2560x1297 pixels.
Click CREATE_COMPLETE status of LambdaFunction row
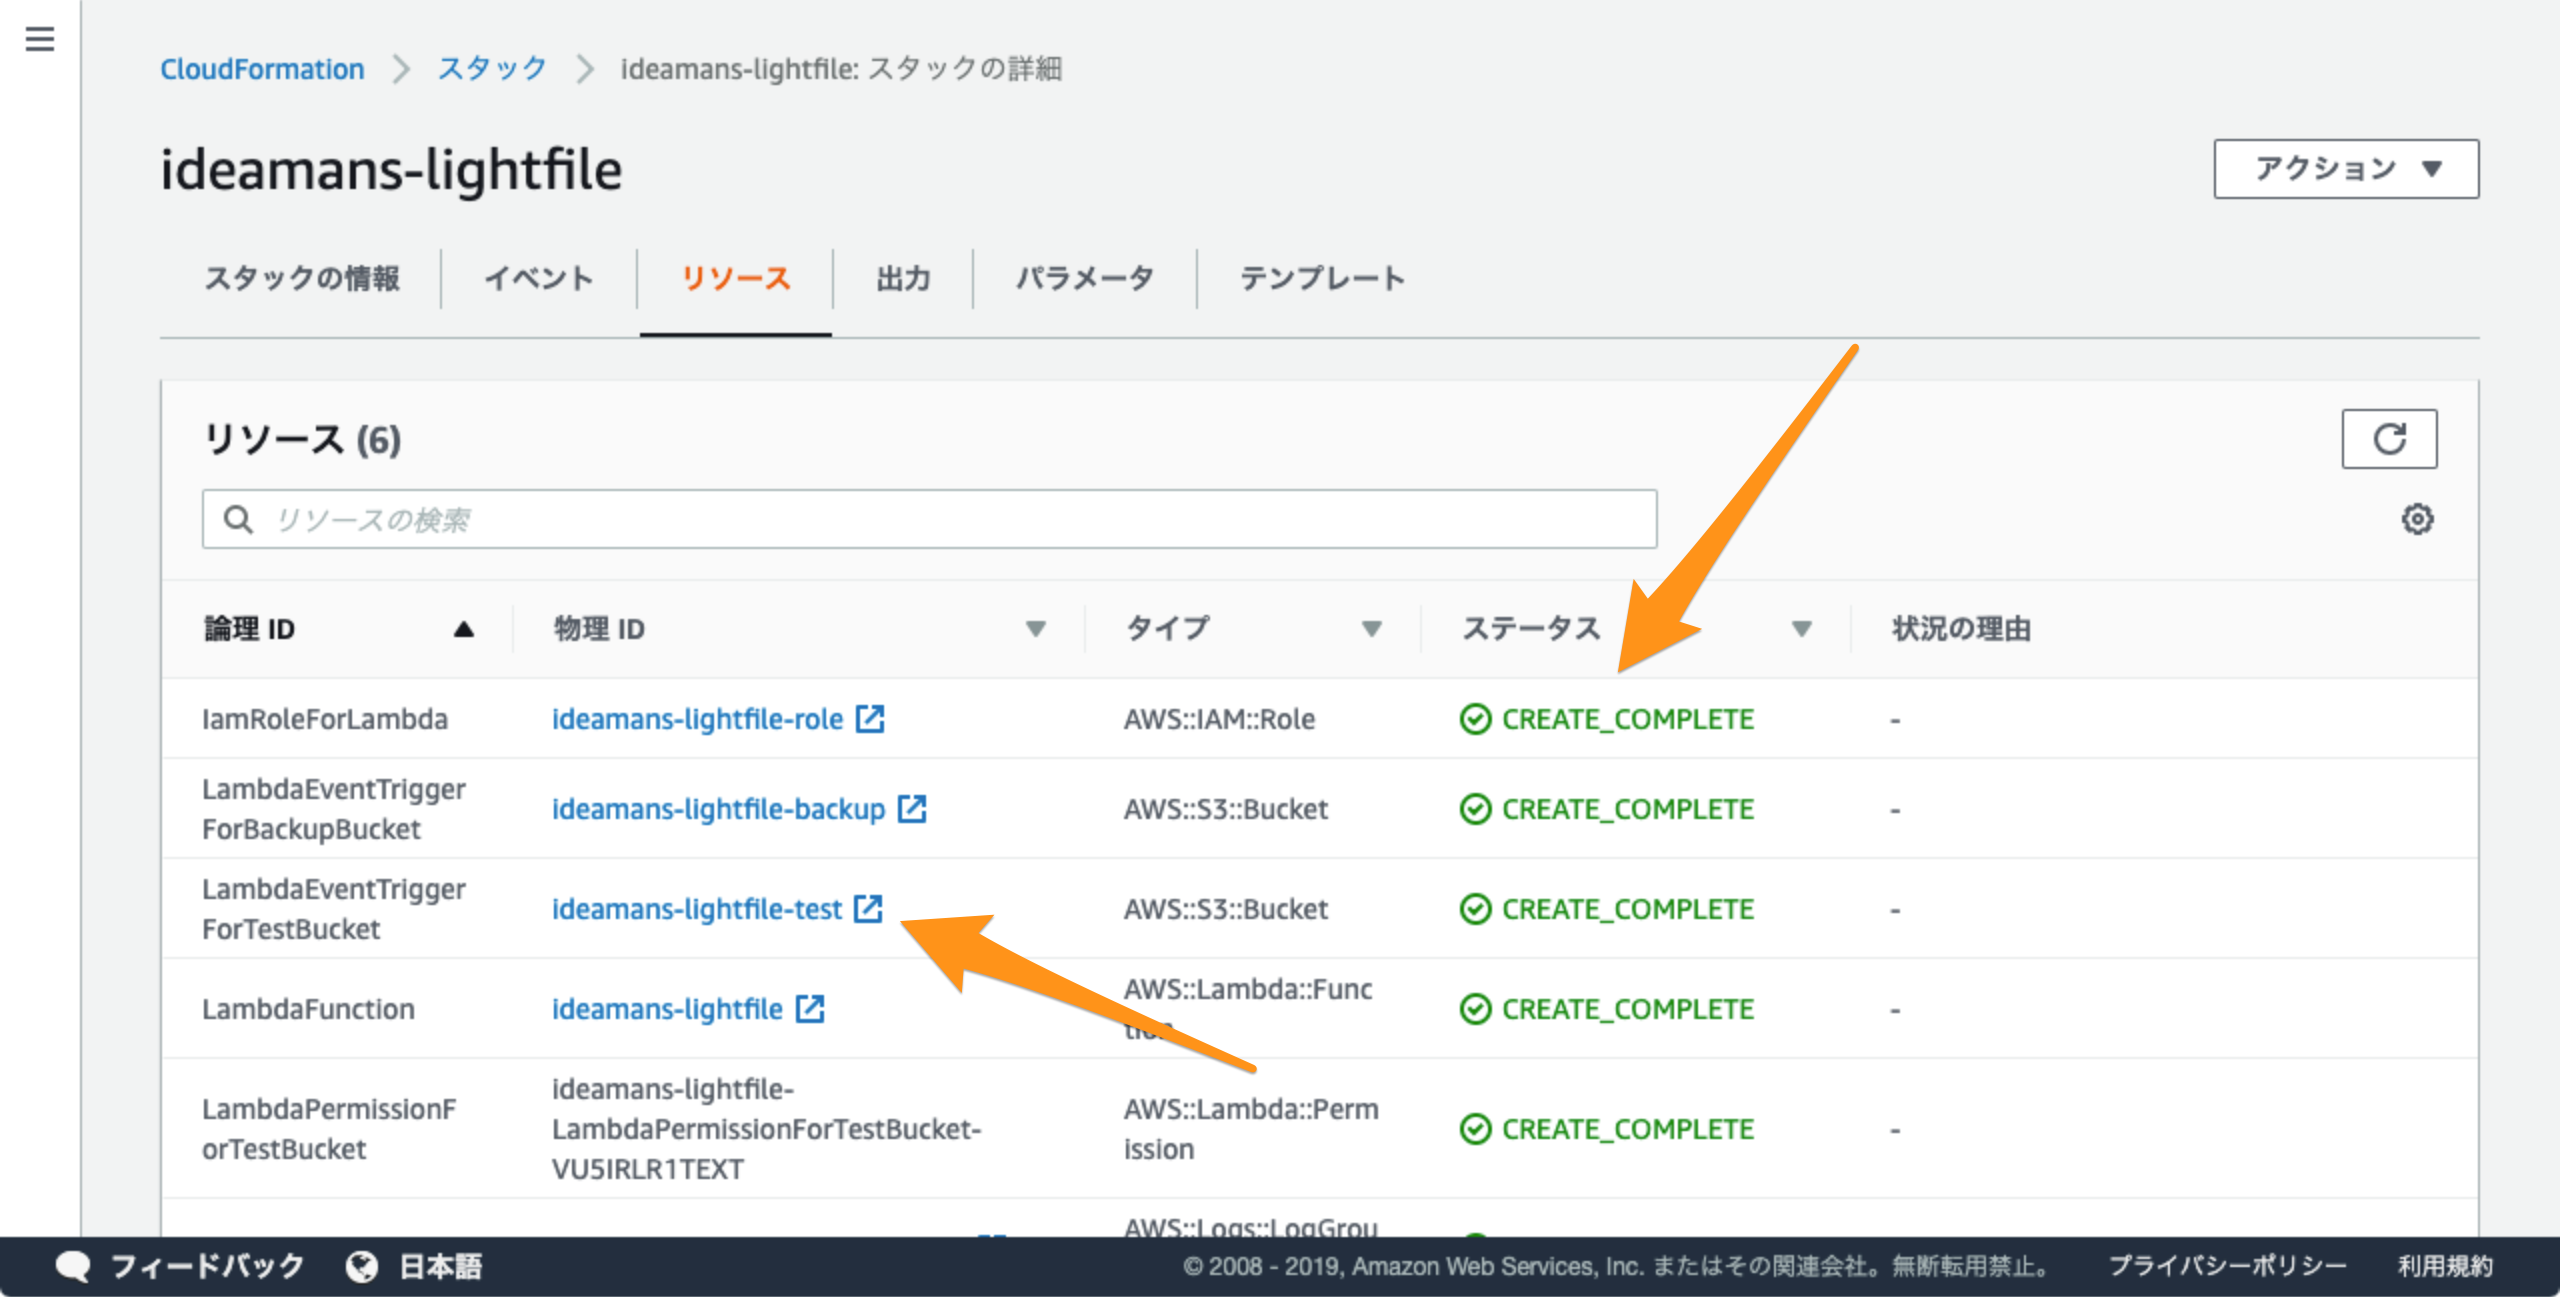1607,1009
